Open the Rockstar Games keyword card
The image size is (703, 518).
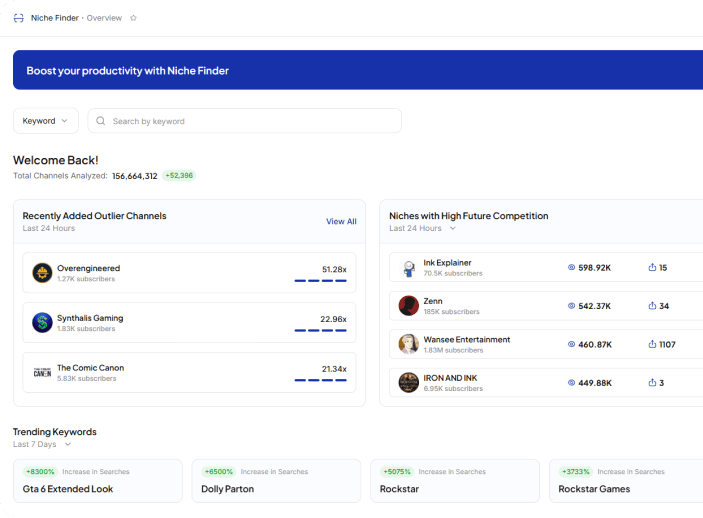point(626,481)
